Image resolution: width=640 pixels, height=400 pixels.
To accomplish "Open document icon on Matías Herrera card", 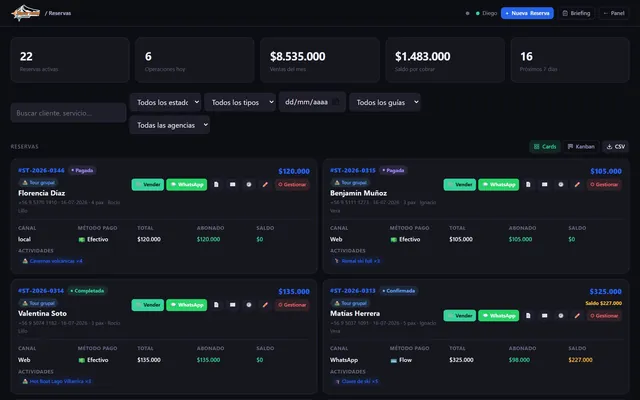I will pos(528,316).
